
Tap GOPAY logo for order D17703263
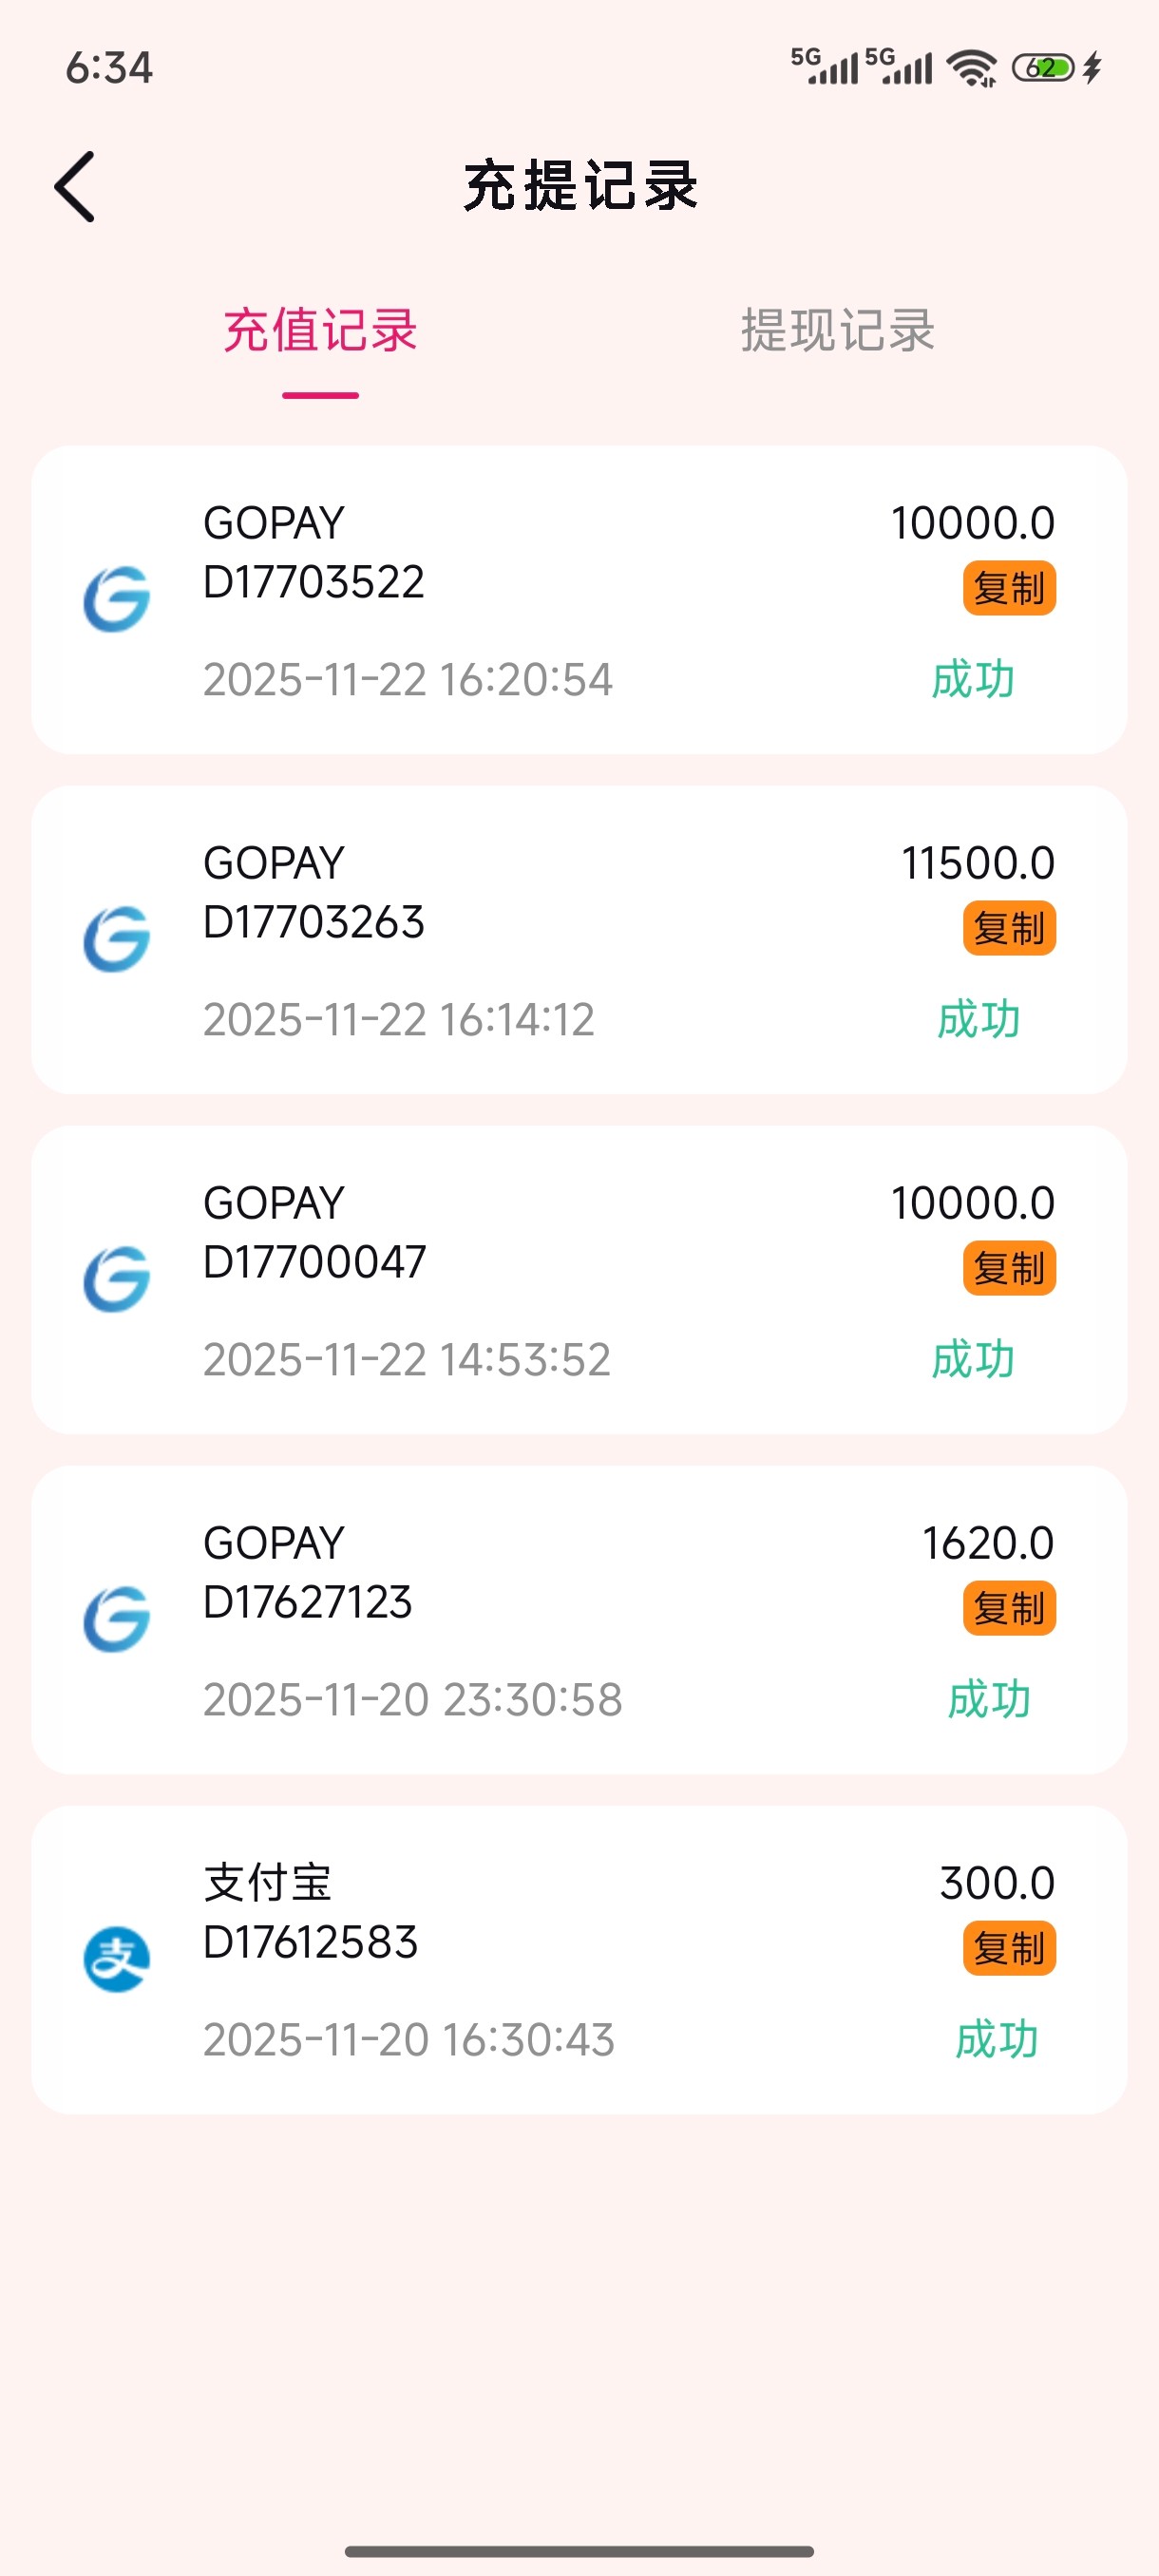tap(117, 940)
